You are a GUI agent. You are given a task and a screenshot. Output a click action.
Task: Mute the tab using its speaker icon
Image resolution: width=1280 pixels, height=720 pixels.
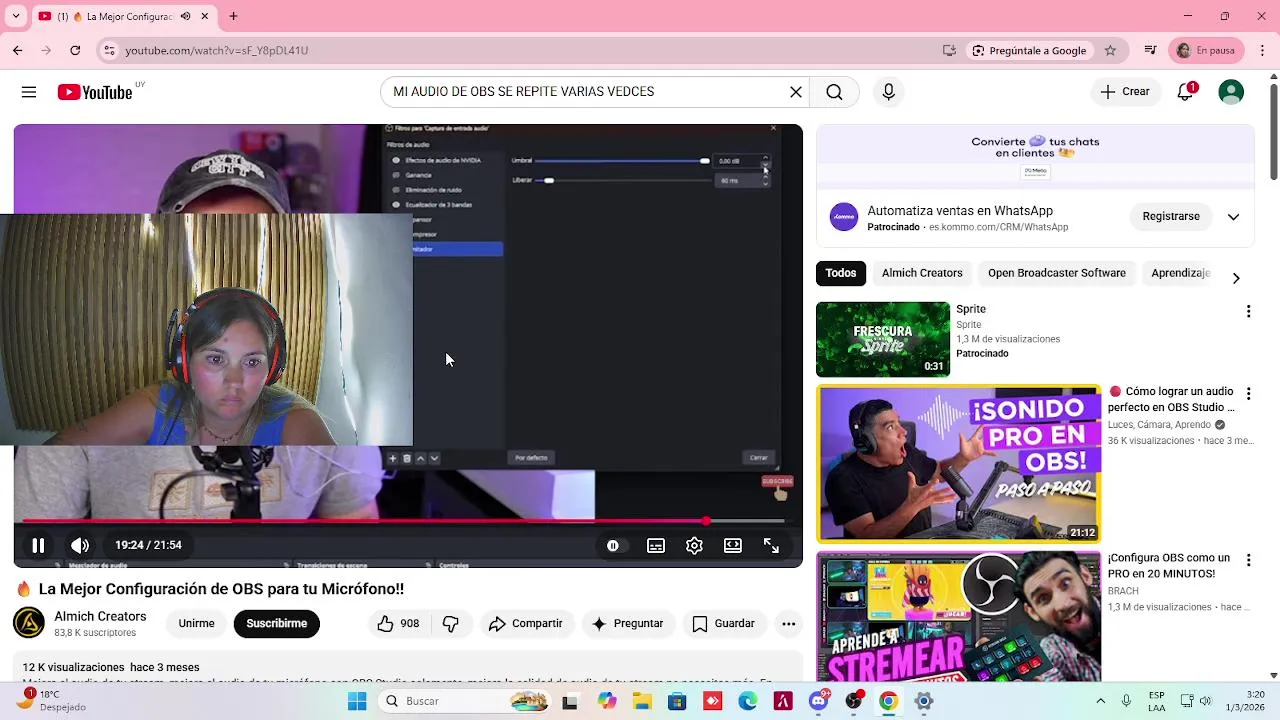click(x=185, y=16)
